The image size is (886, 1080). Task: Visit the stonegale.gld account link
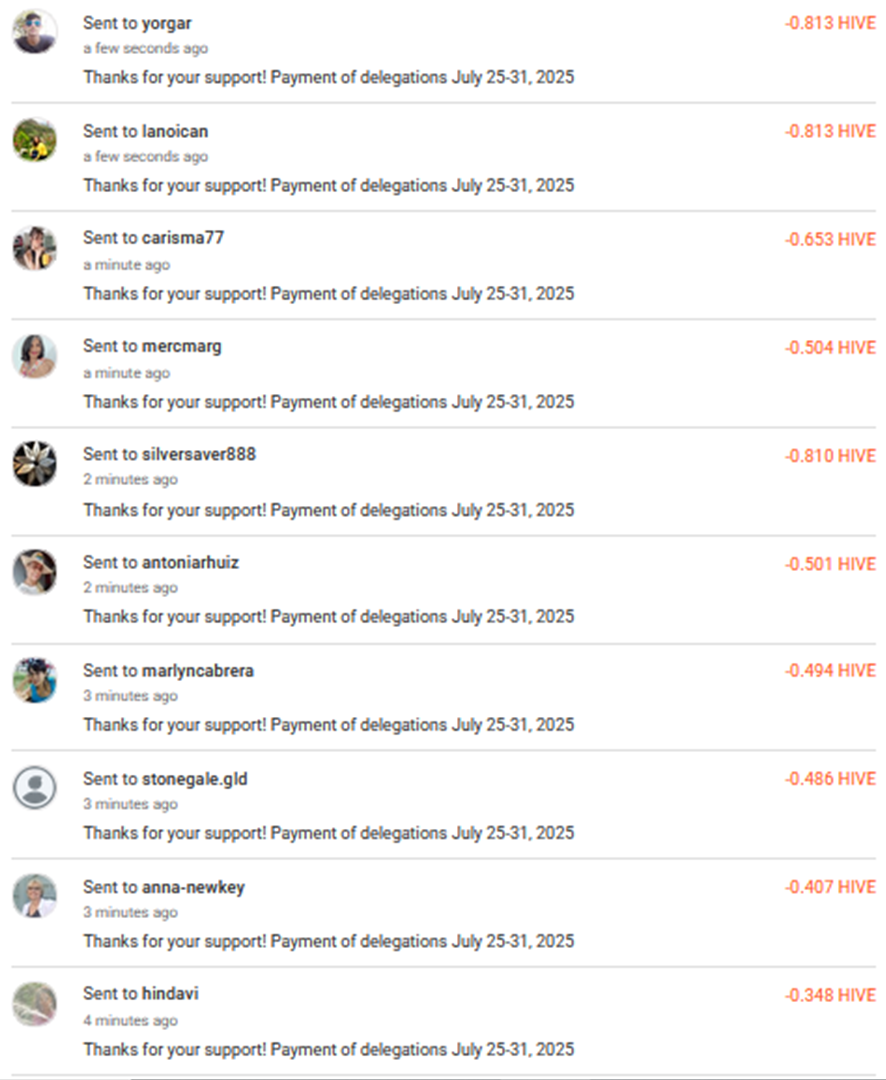tap(194, 779)
